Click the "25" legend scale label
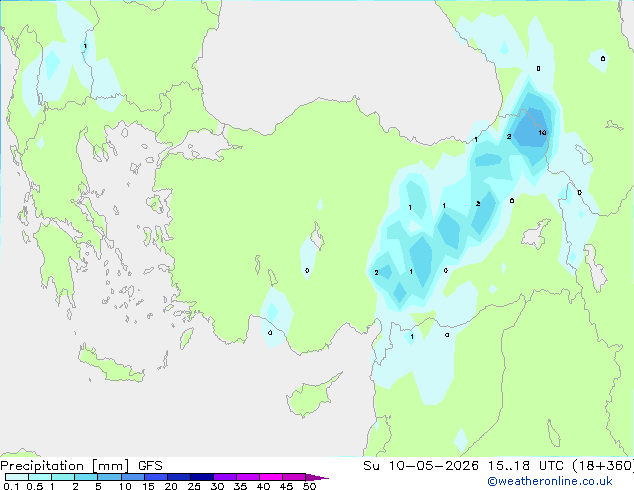The width and height of the screenshot is (634, 490). pos(194,486)
